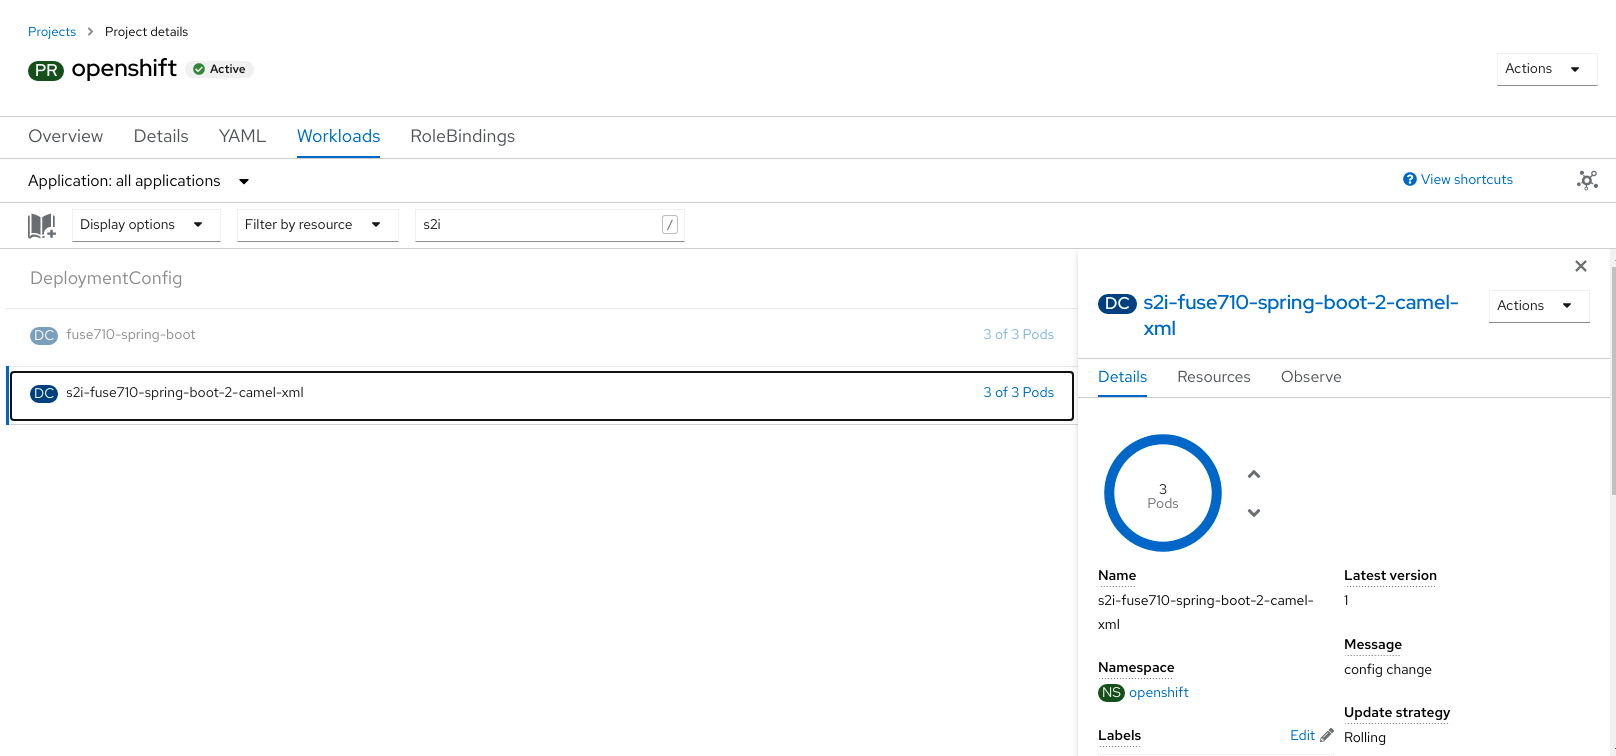The width and height of the screenshot is (1616, 756).
Task: Open the Application: all applications selector
Action: (x=139, y=181)
